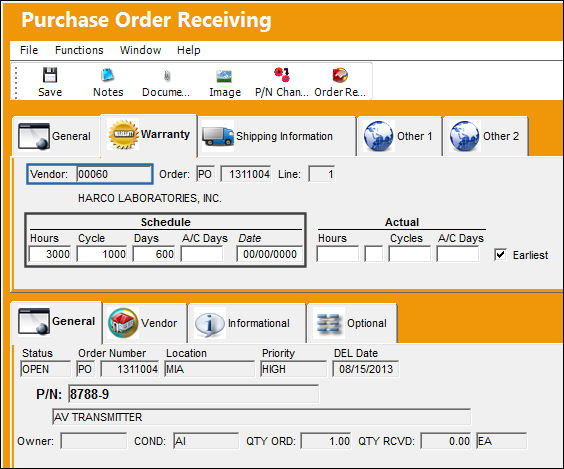Click the Order number field 1311004 in header
Screen dimensions: 564x469
(x=246, y=174)
